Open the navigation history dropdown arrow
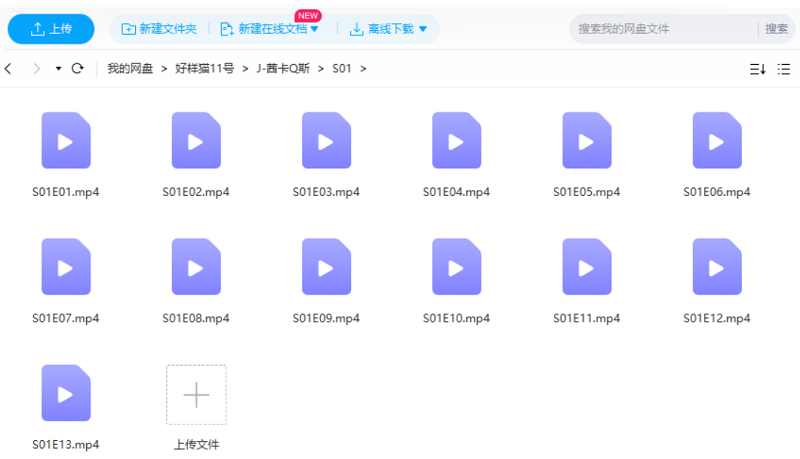Screen dimensions: 800x459 point(58,69)
